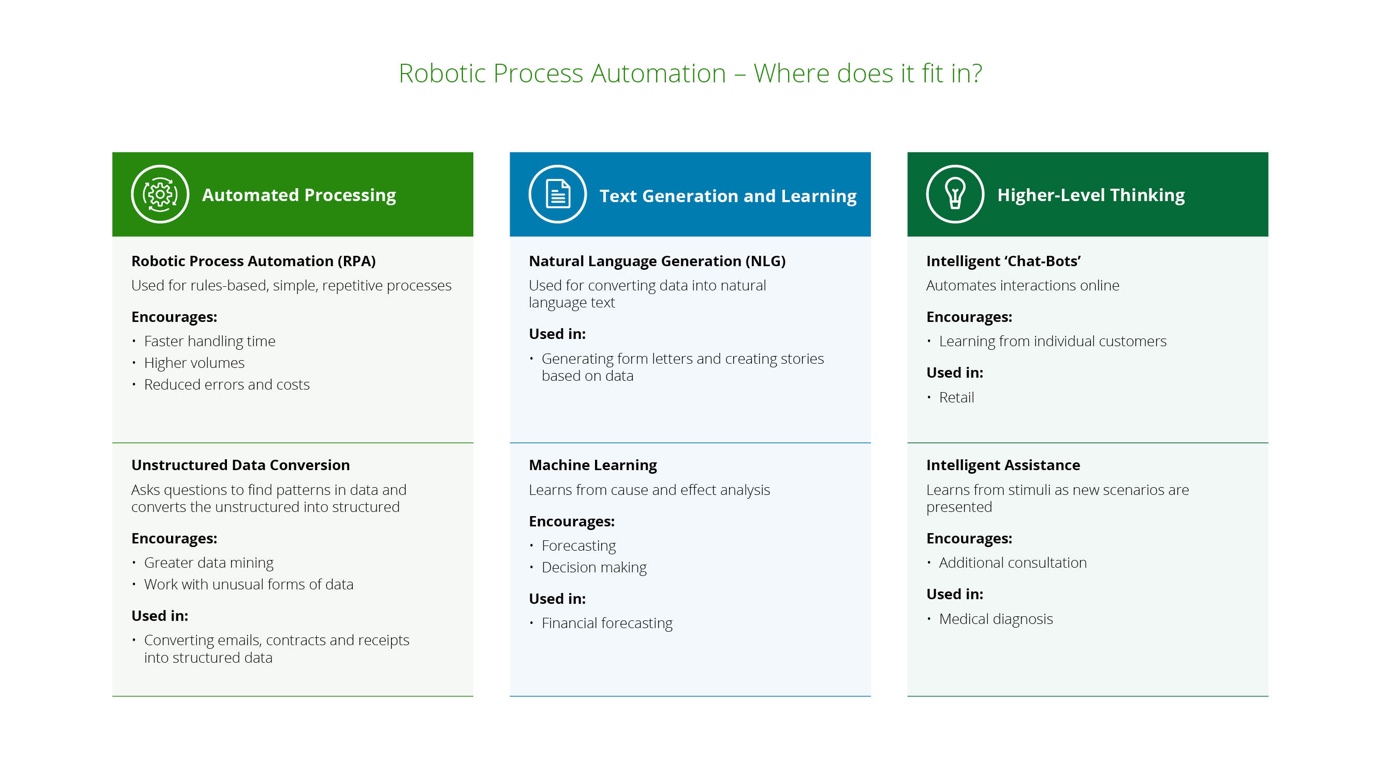The width and height of the screenshot is (1381, 775).
Task: Click the Machine Learning section title
Action: point(592,464)
